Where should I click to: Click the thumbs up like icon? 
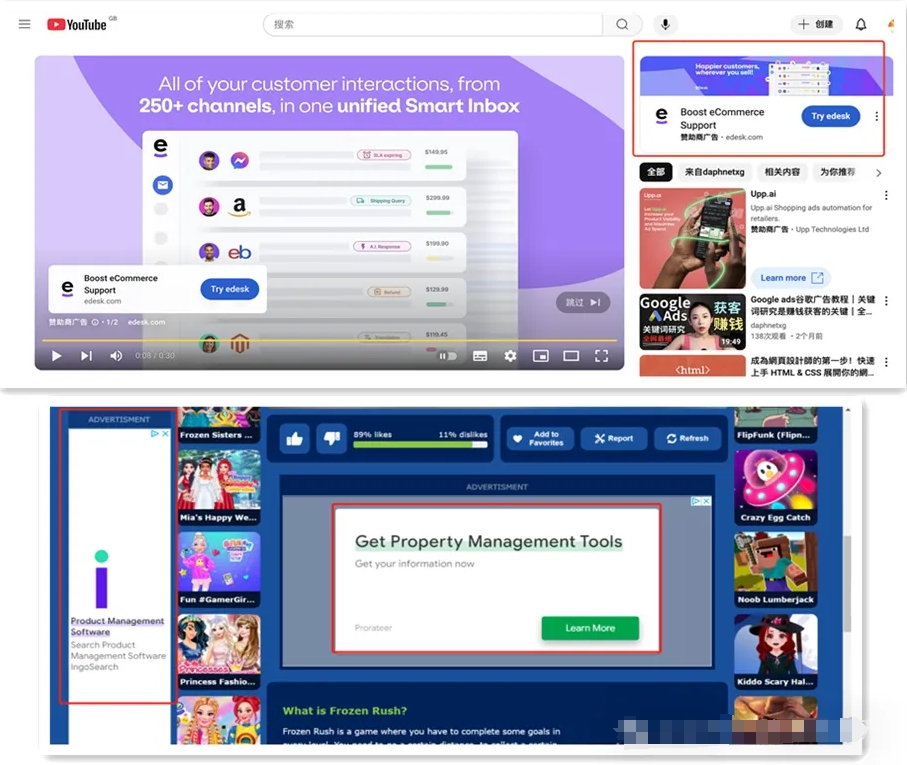294,438
